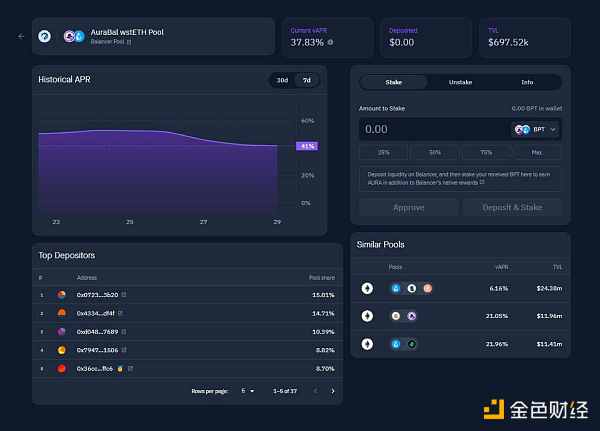Open link icon next to address ending 7689

124,331
